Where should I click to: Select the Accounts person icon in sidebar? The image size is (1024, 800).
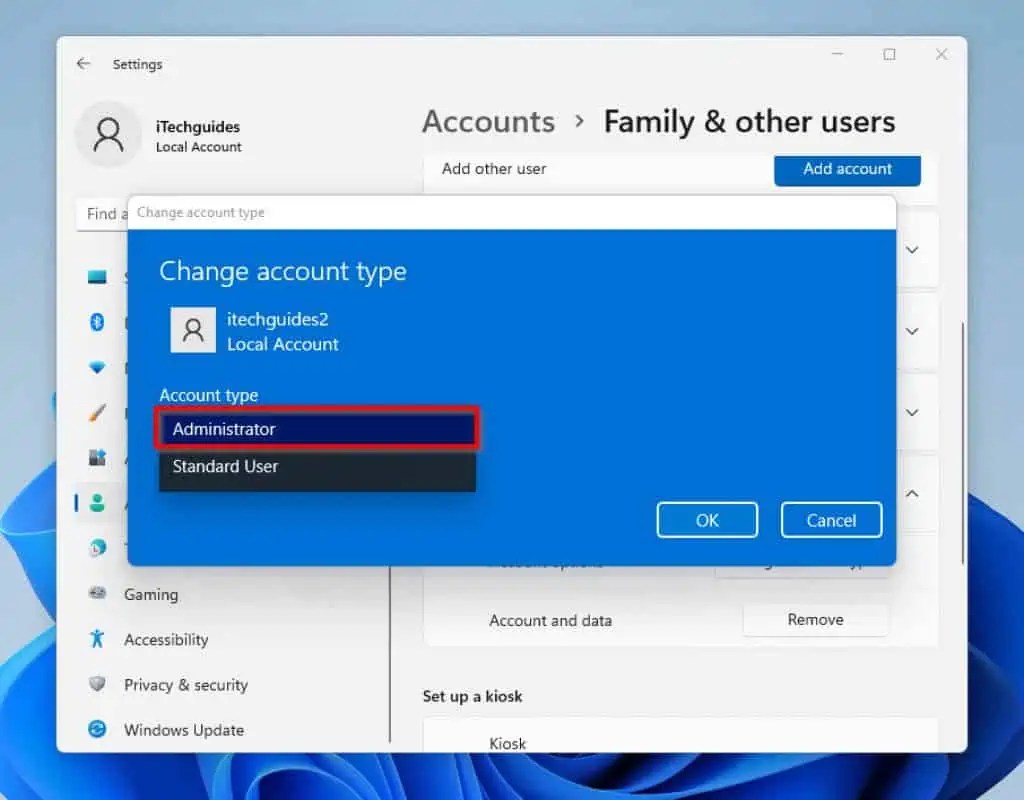click(x=97, y=503)
